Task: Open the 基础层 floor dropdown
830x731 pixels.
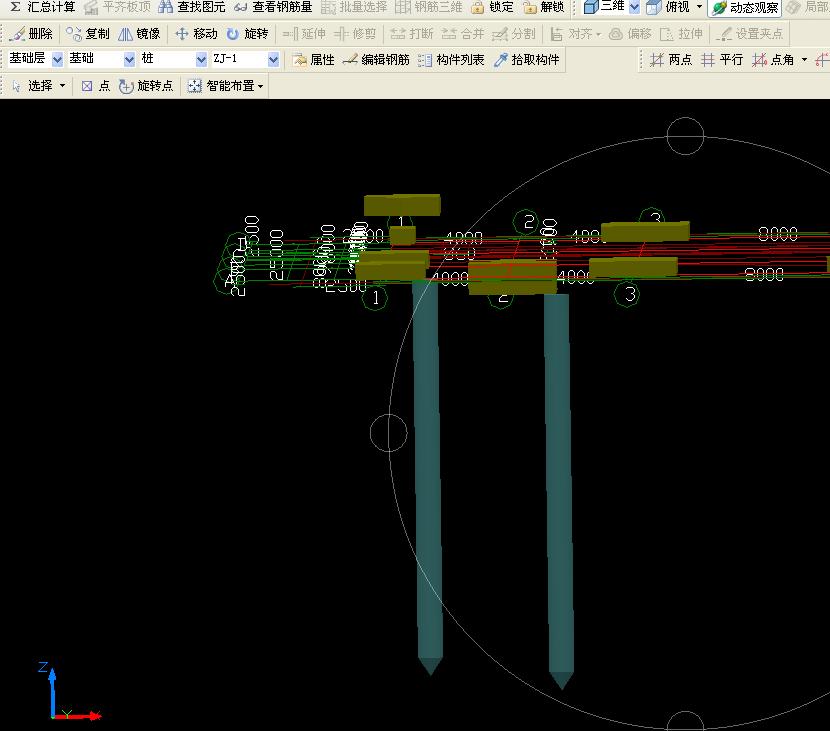Action: (x=57, y=60)
